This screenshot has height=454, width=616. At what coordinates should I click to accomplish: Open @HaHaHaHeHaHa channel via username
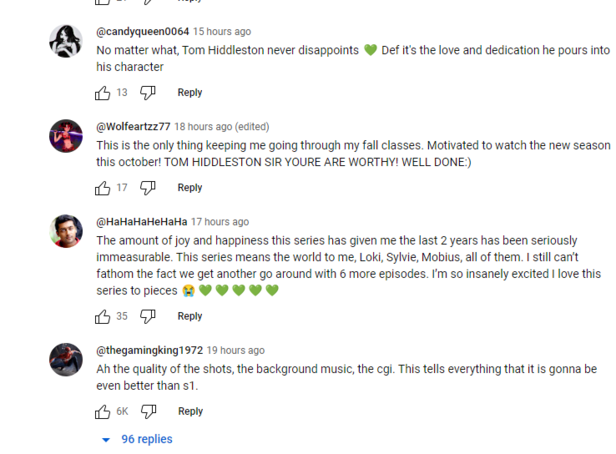click(141, 222)
